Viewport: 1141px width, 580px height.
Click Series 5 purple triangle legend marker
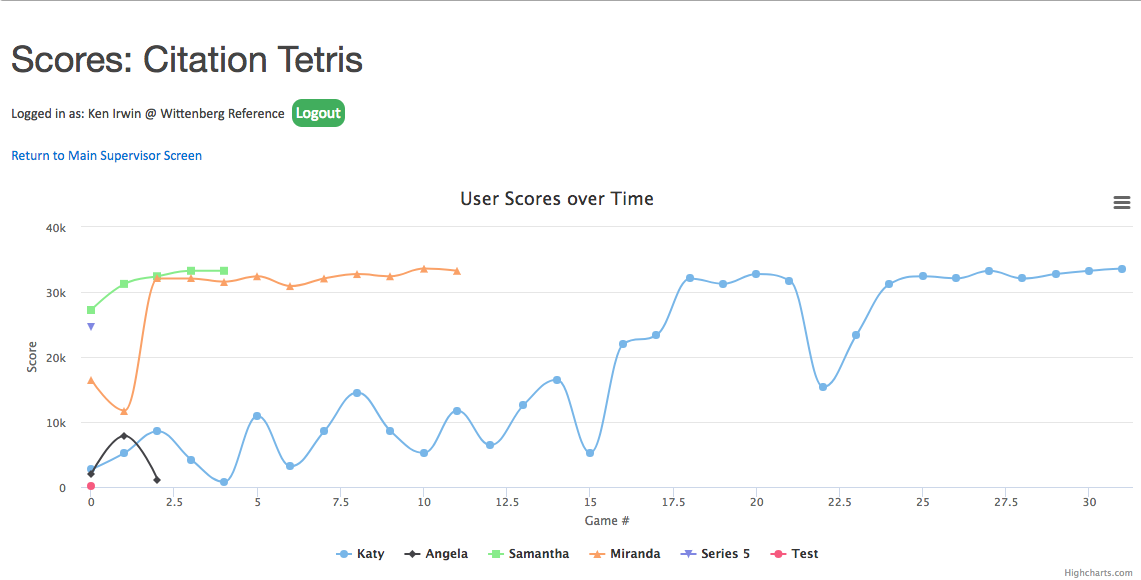(688, 554)
